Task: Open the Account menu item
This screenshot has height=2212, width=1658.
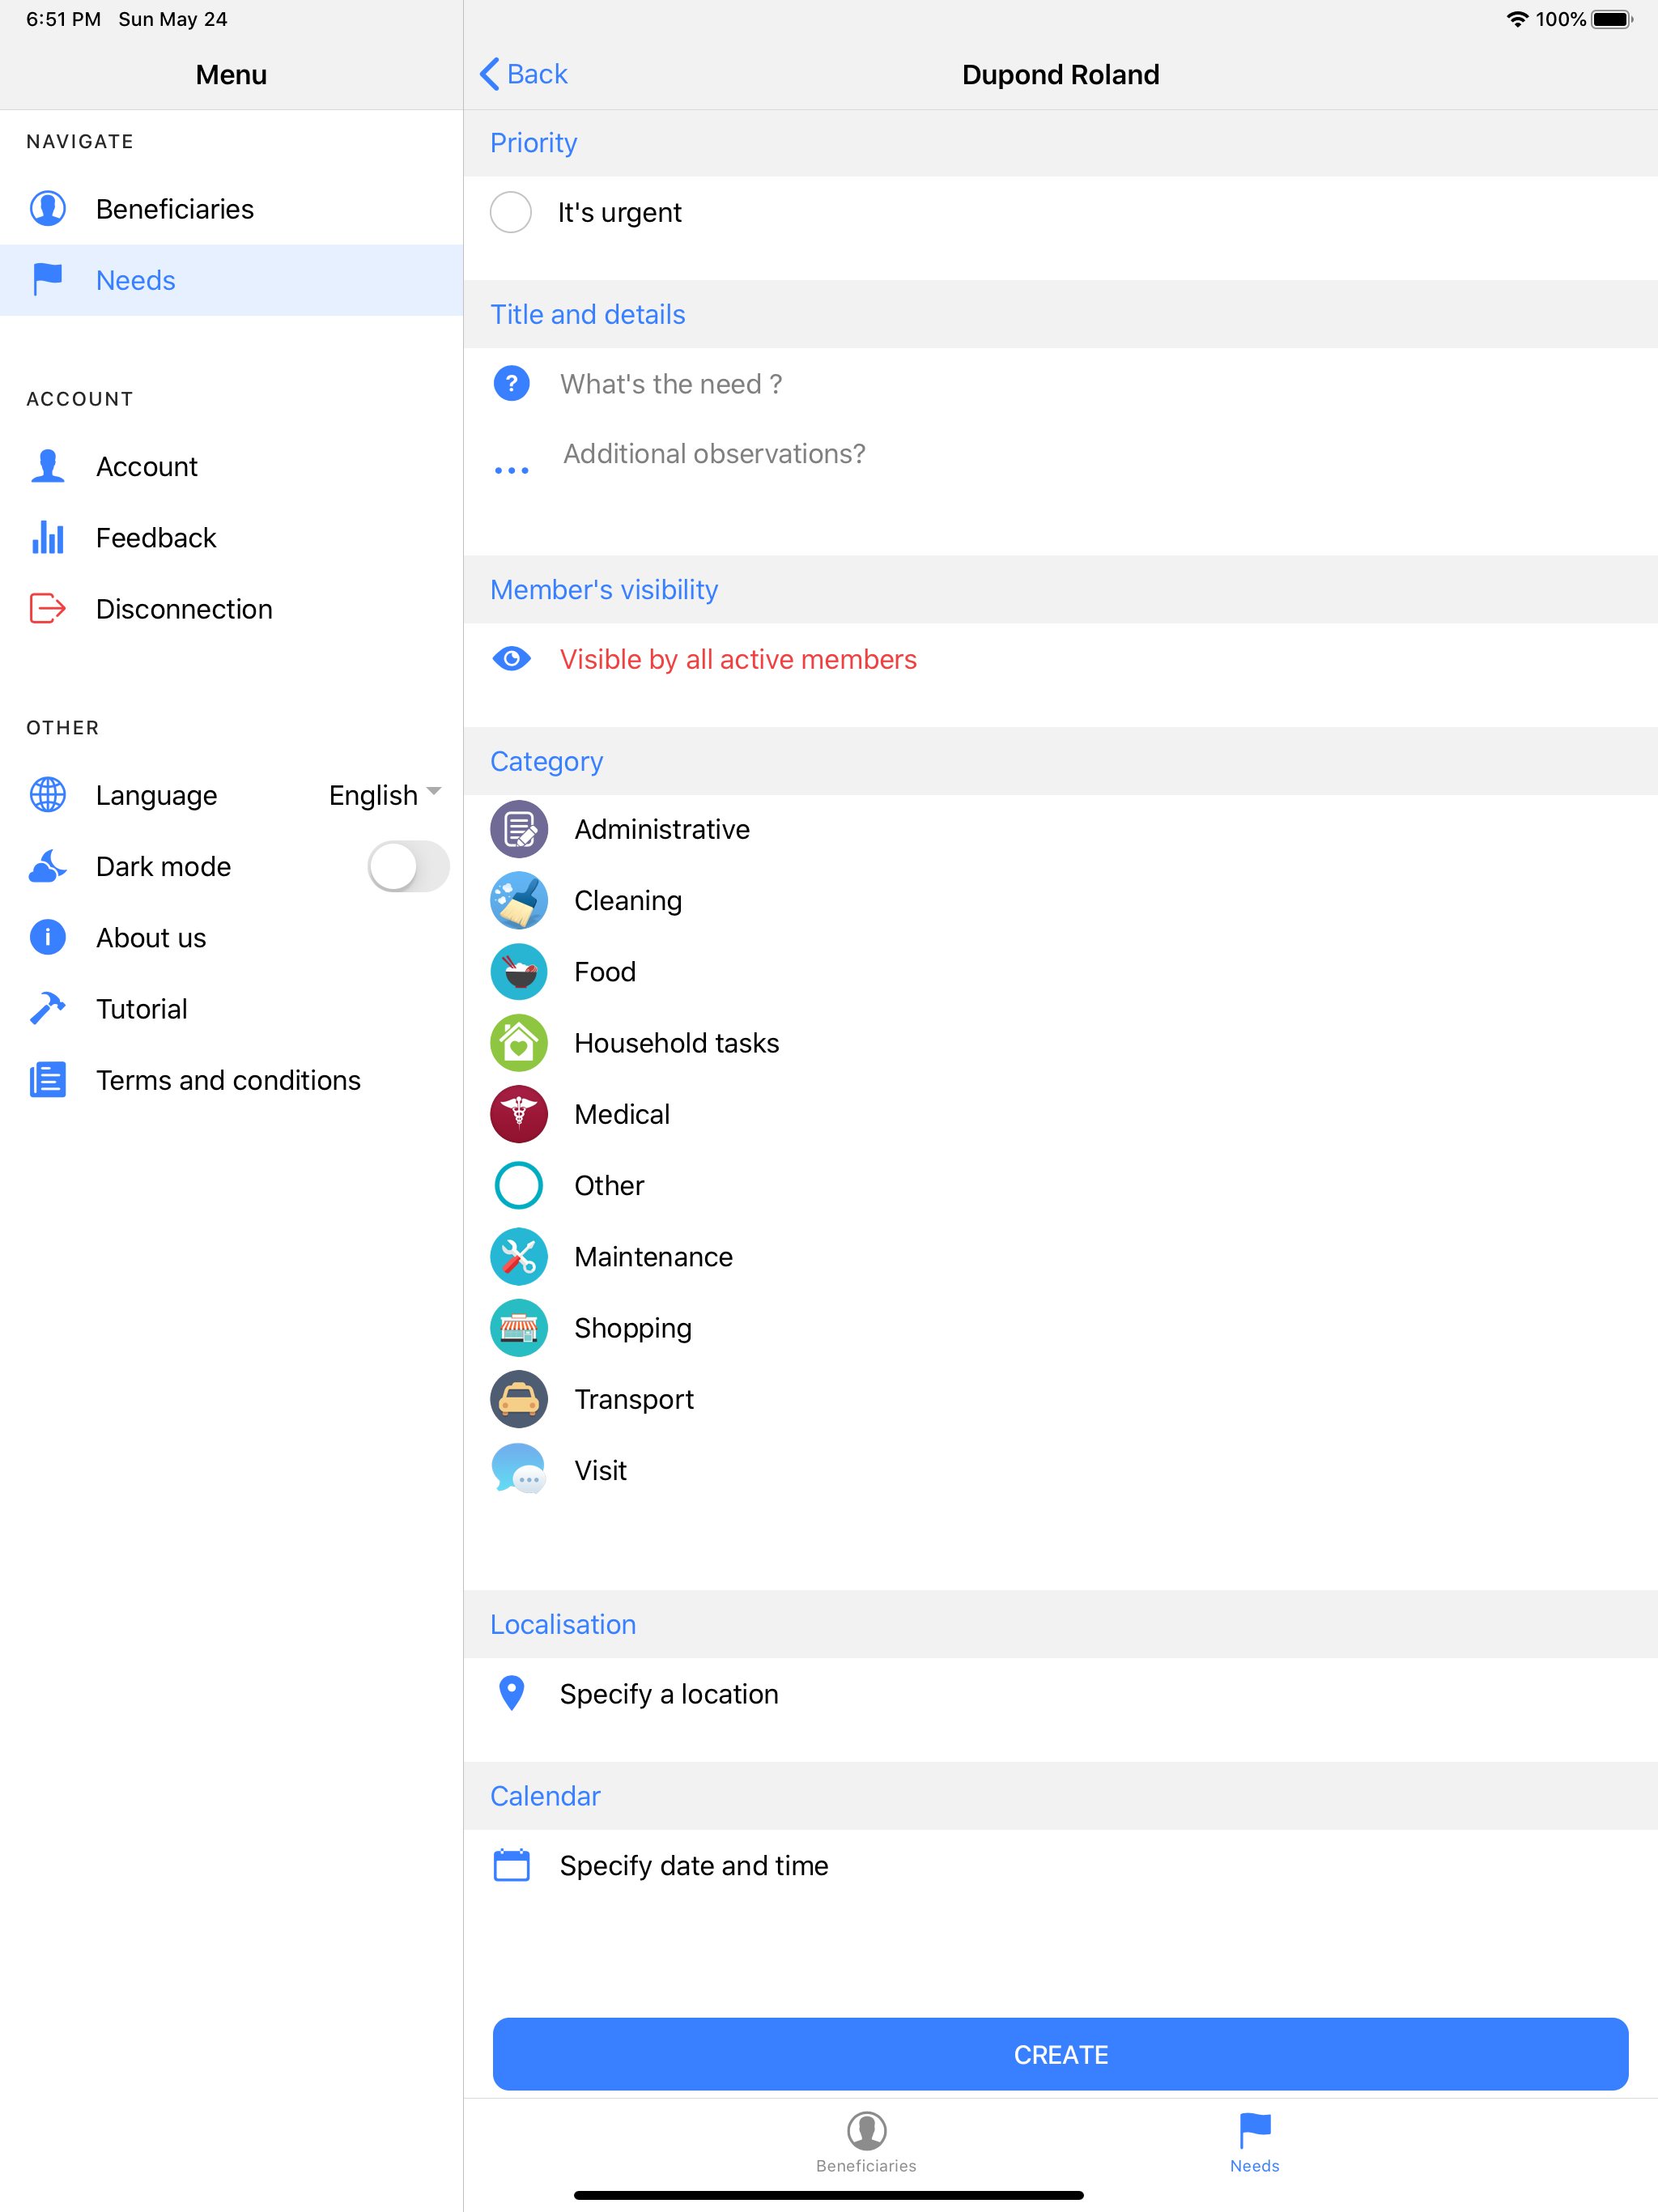Action: [x=231, y=466]
